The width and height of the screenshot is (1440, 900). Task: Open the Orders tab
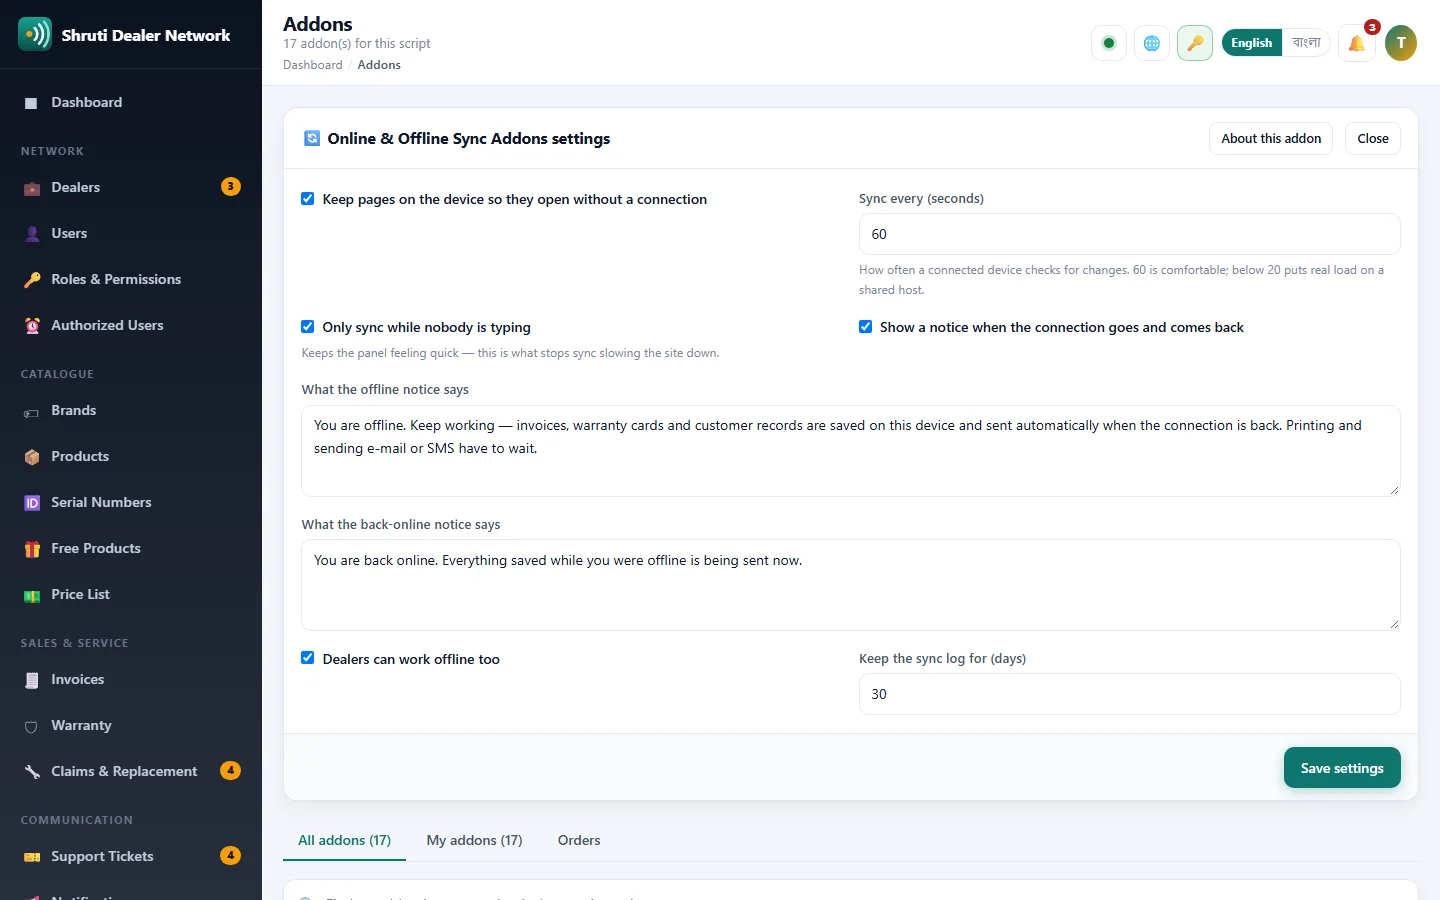[x=579, y=841]
